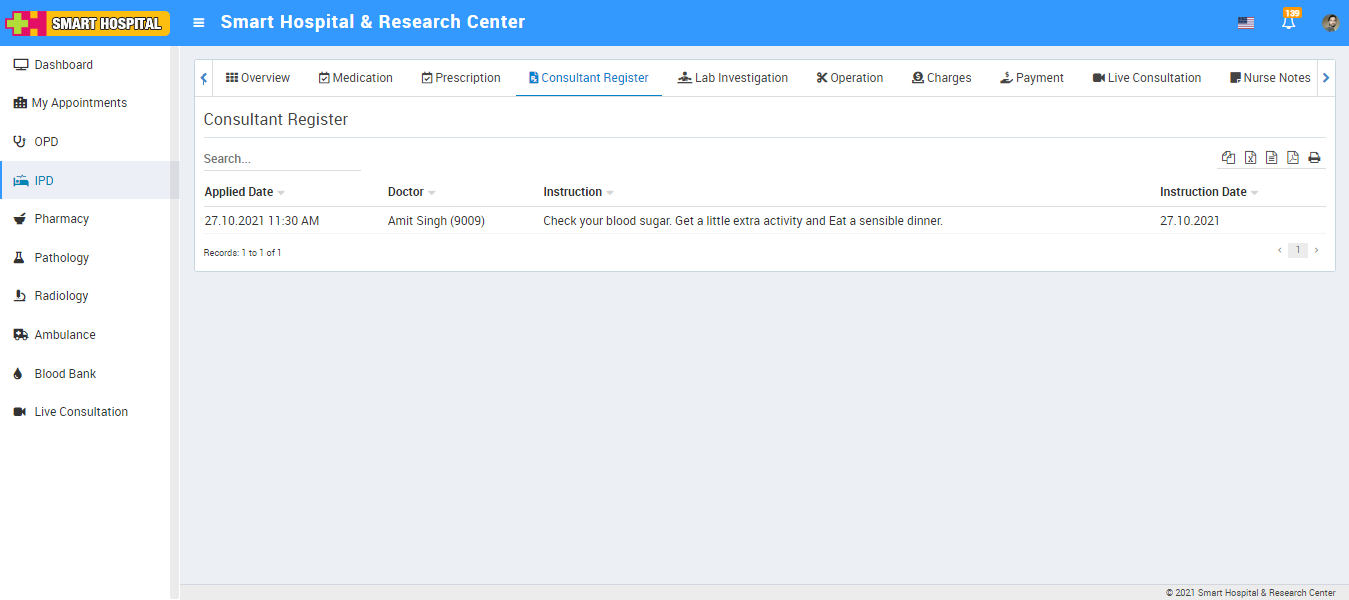
Task: Open the Nurse Notes tab
Action: pos(1270,78)
